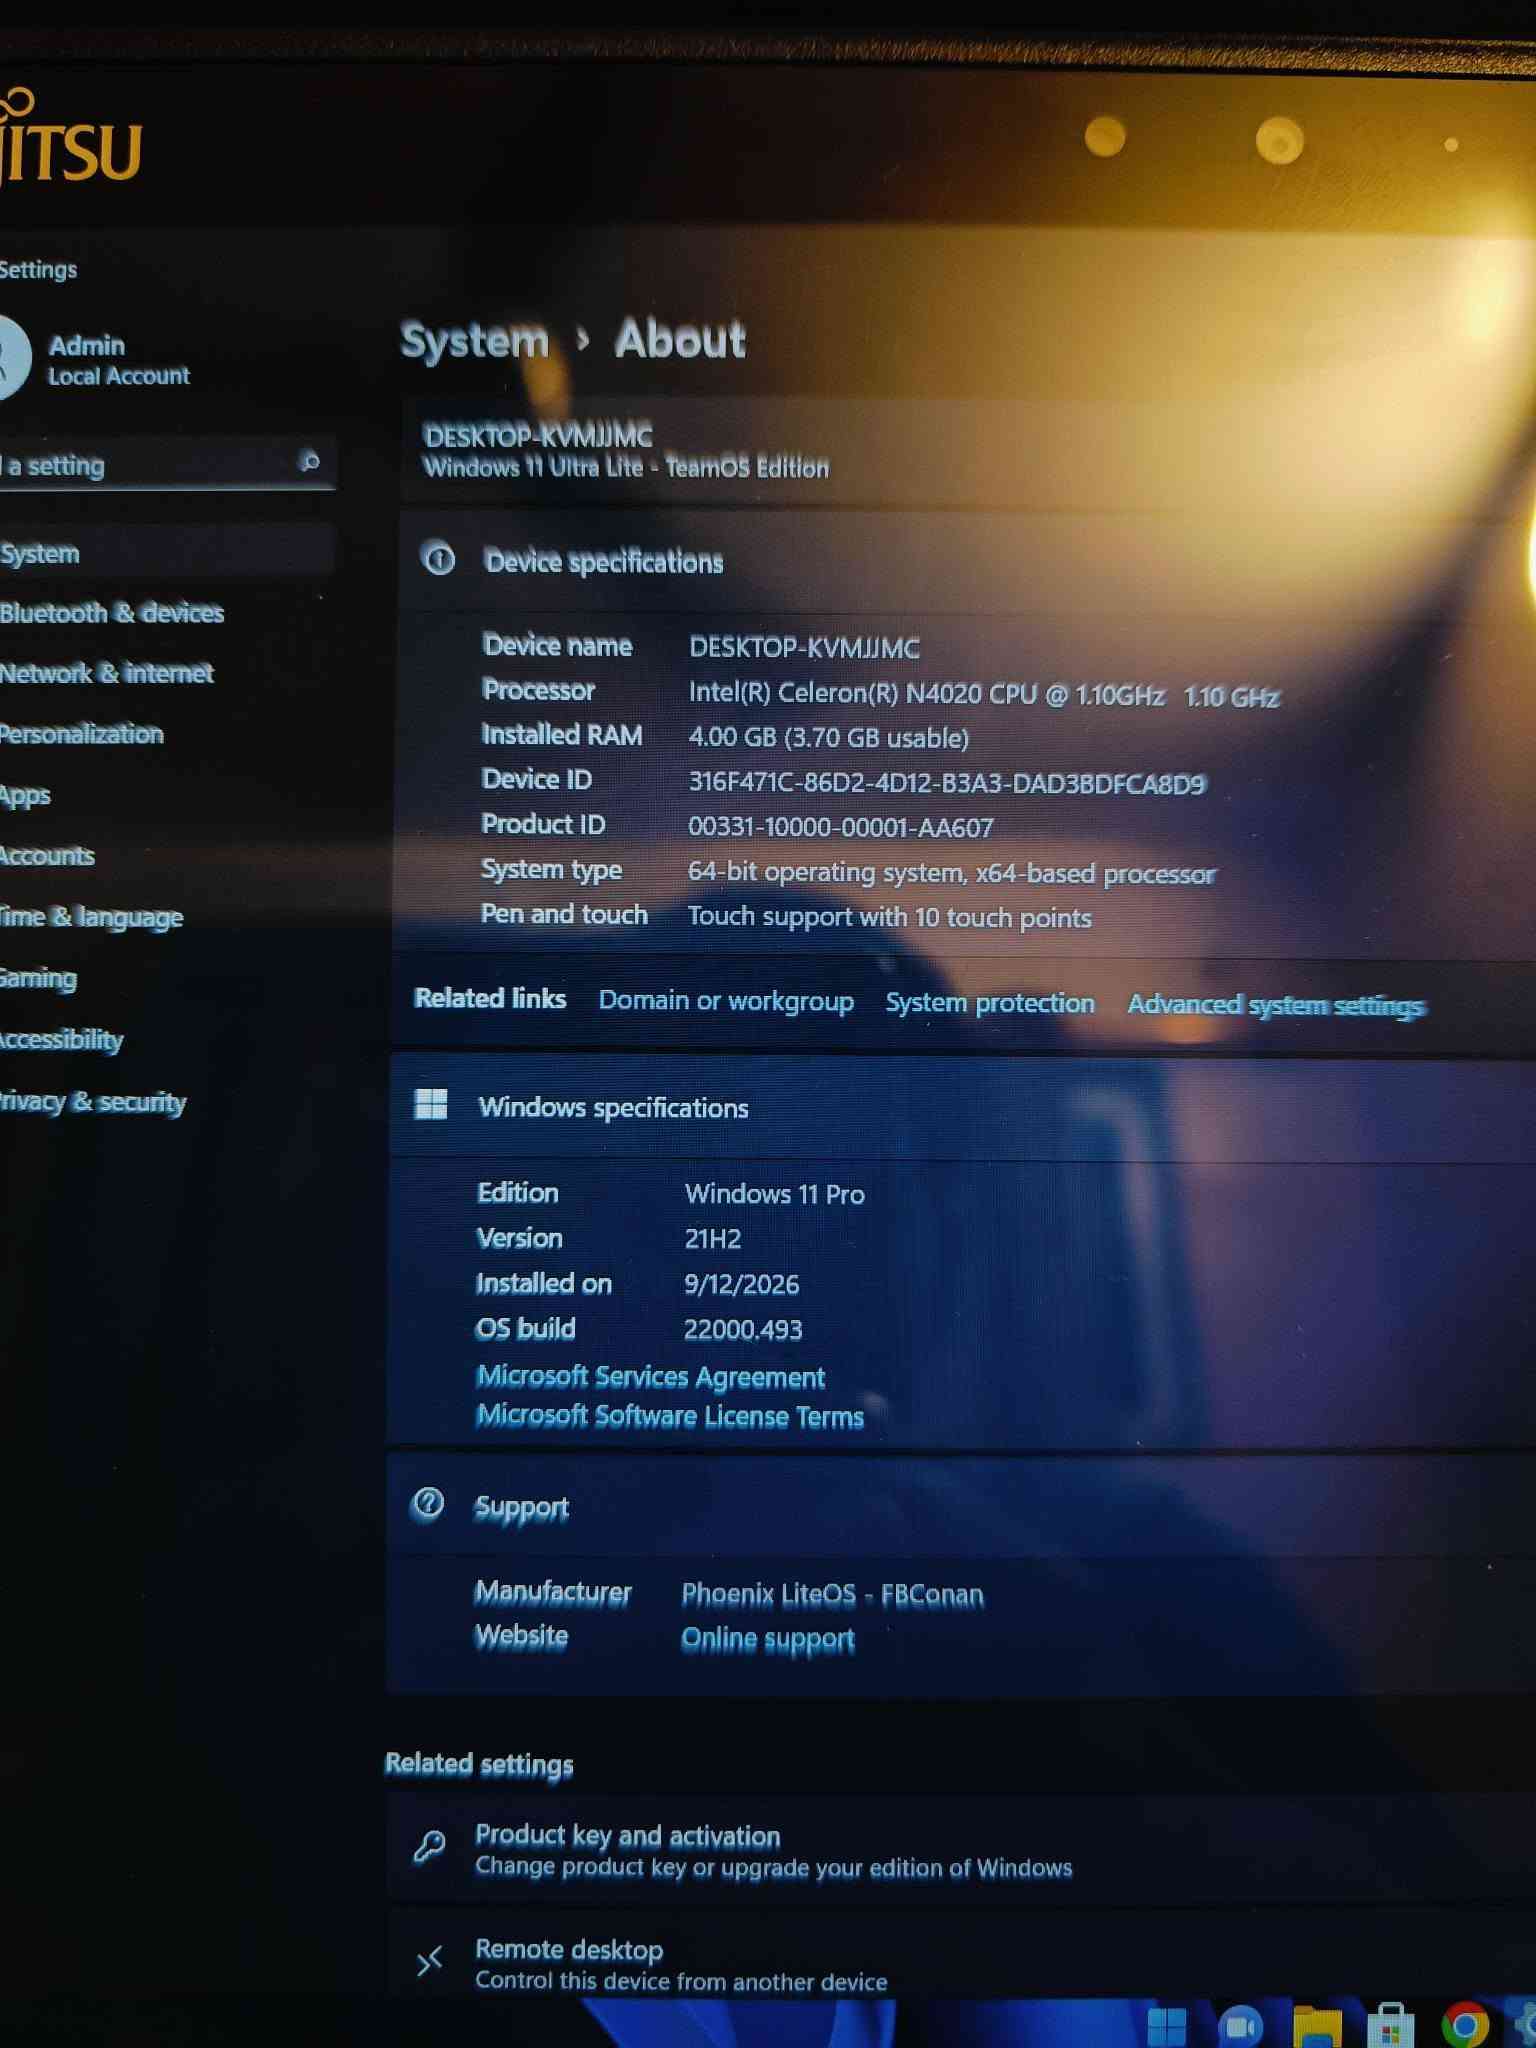The height and width of the screenshot is (2048, 1536).
Task: Select System in the Settings sidebar
Action: (166, 553)
